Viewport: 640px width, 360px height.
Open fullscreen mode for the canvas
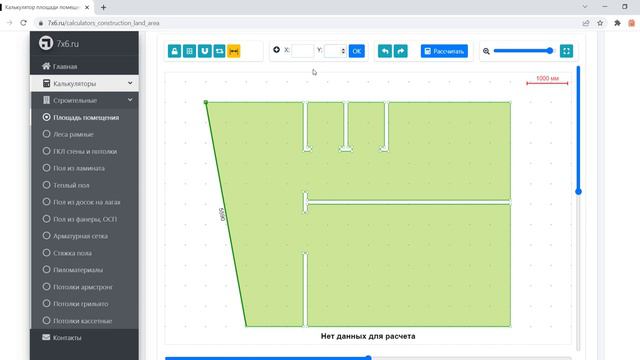[x=566, y=51]
